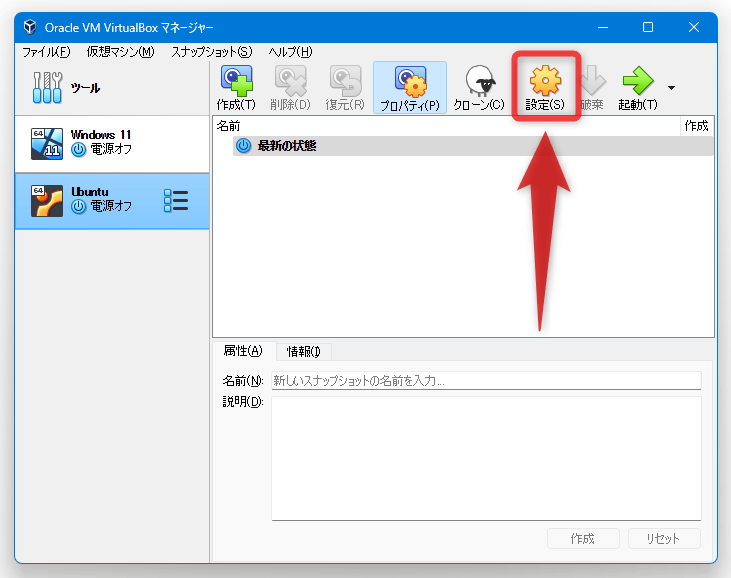Select the 最新の状態 current state row
The height and width of the screenshot is (578, 731).
[473, 146]
